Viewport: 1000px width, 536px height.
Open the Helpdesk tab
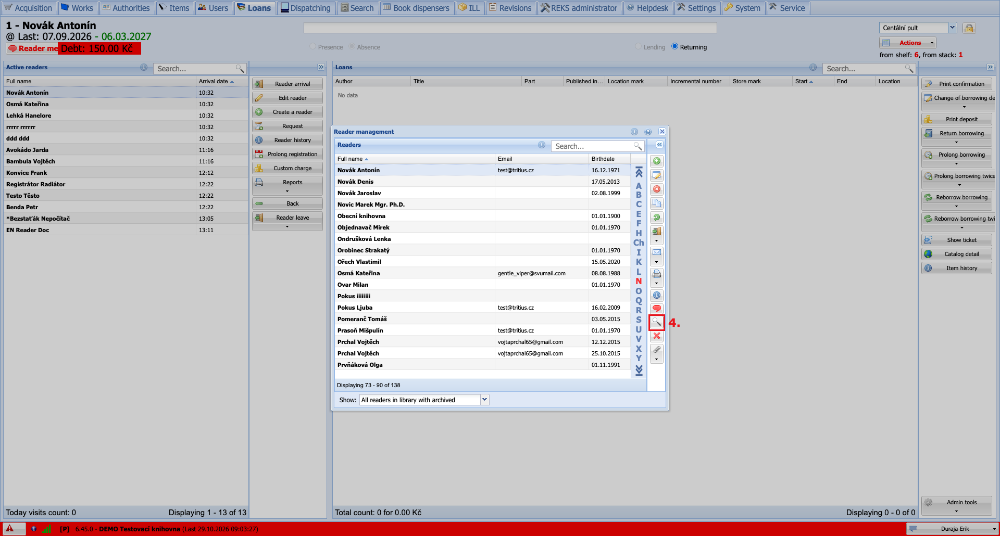click(x=648, y=8)
